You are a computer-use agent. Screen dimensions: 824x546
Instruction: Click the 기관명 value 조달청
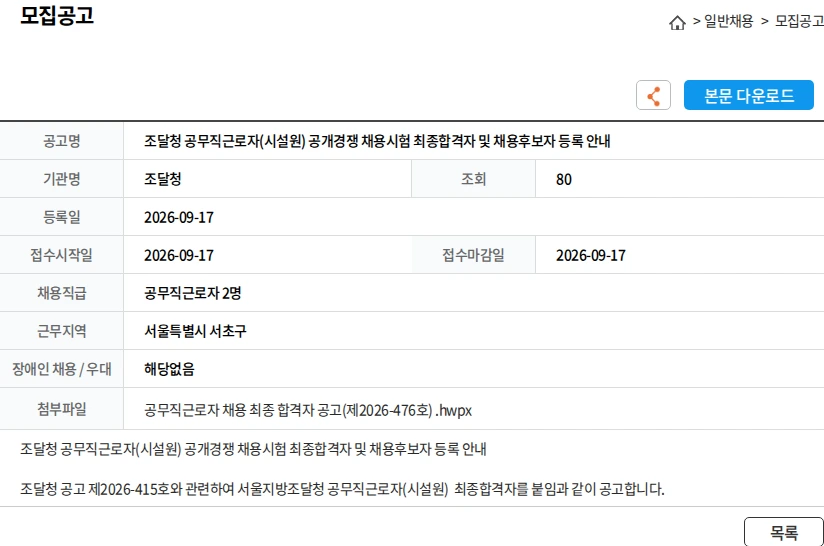click(163, 179)
